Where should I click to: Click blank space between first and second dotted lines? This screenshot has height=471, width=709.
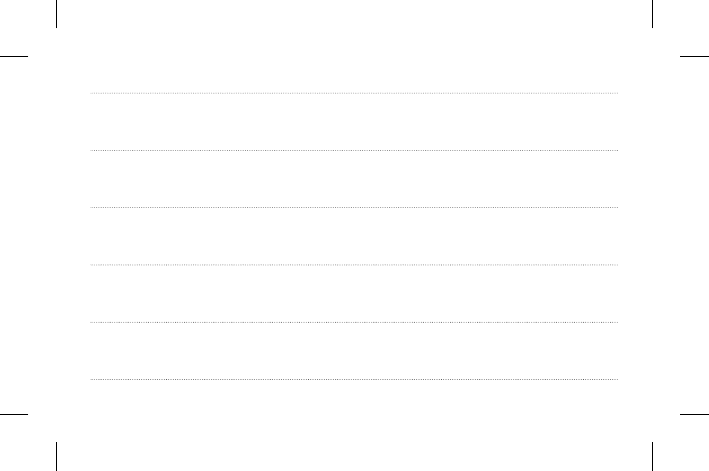tap(354, 123)
